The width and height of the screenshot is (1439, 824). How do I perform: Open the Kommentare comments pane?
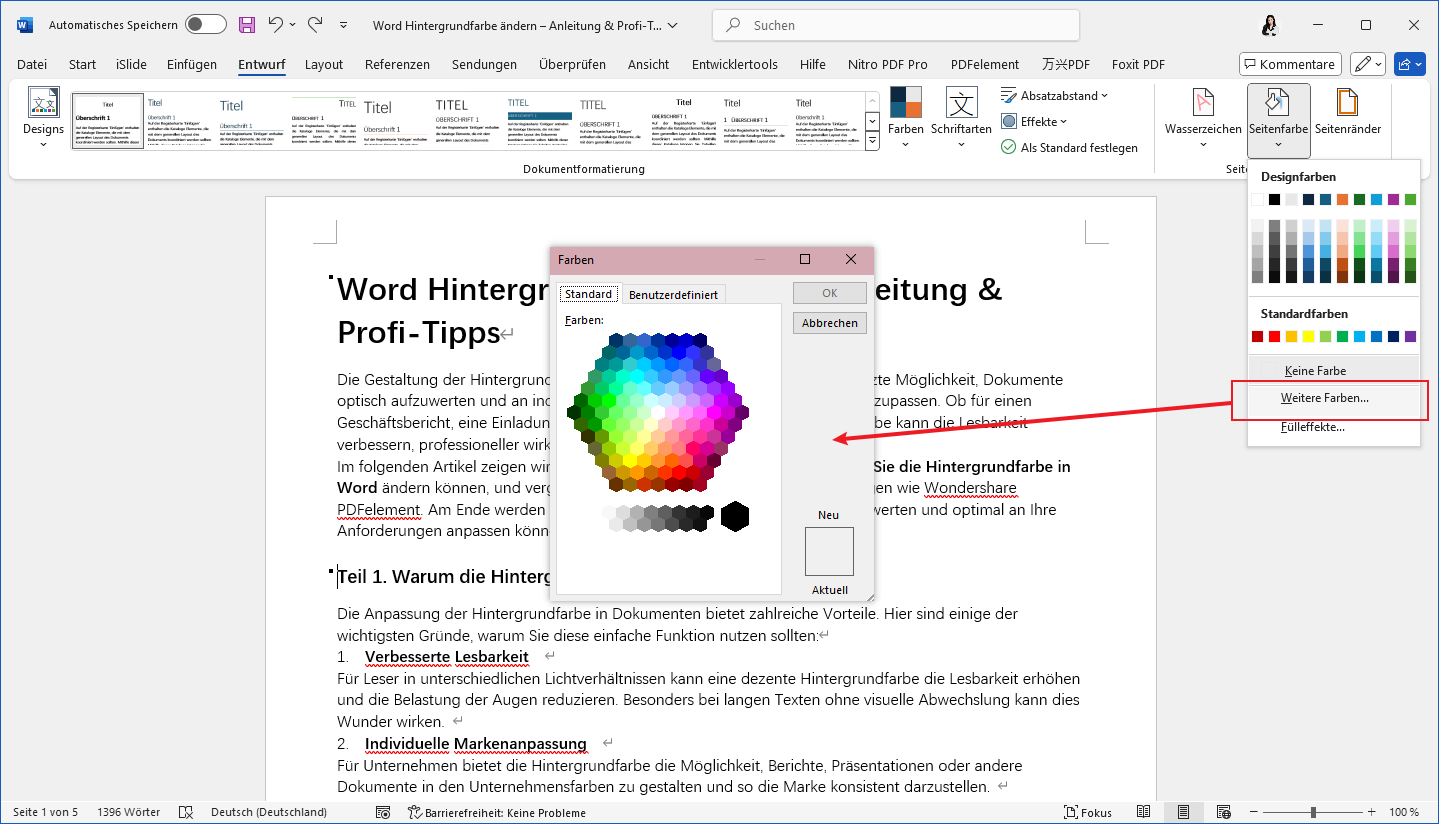(1290, 64)
